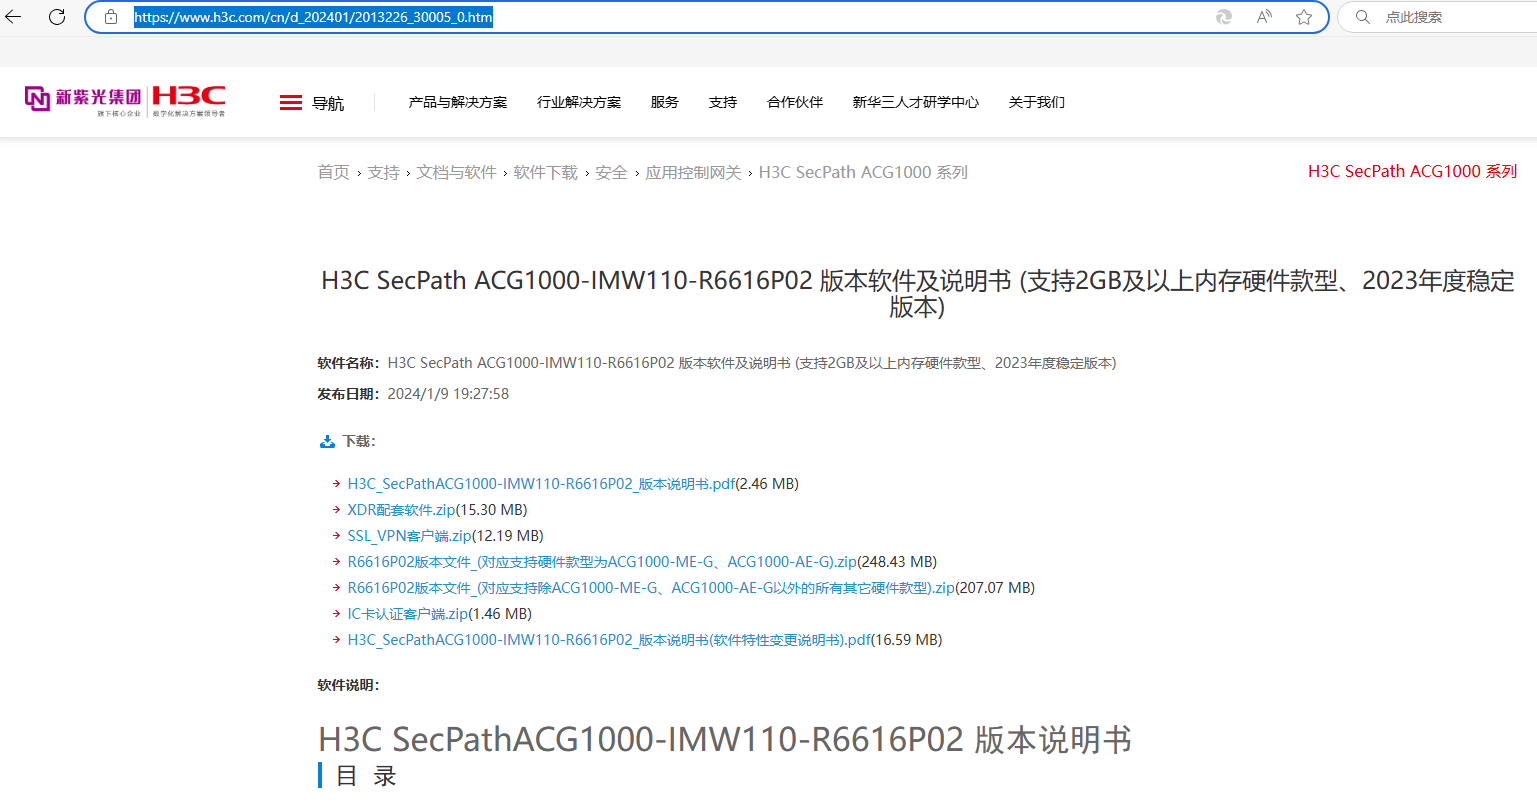Click the H3C logo
Viewport: 1537px width, 803px height.
[x=189, y=96]
